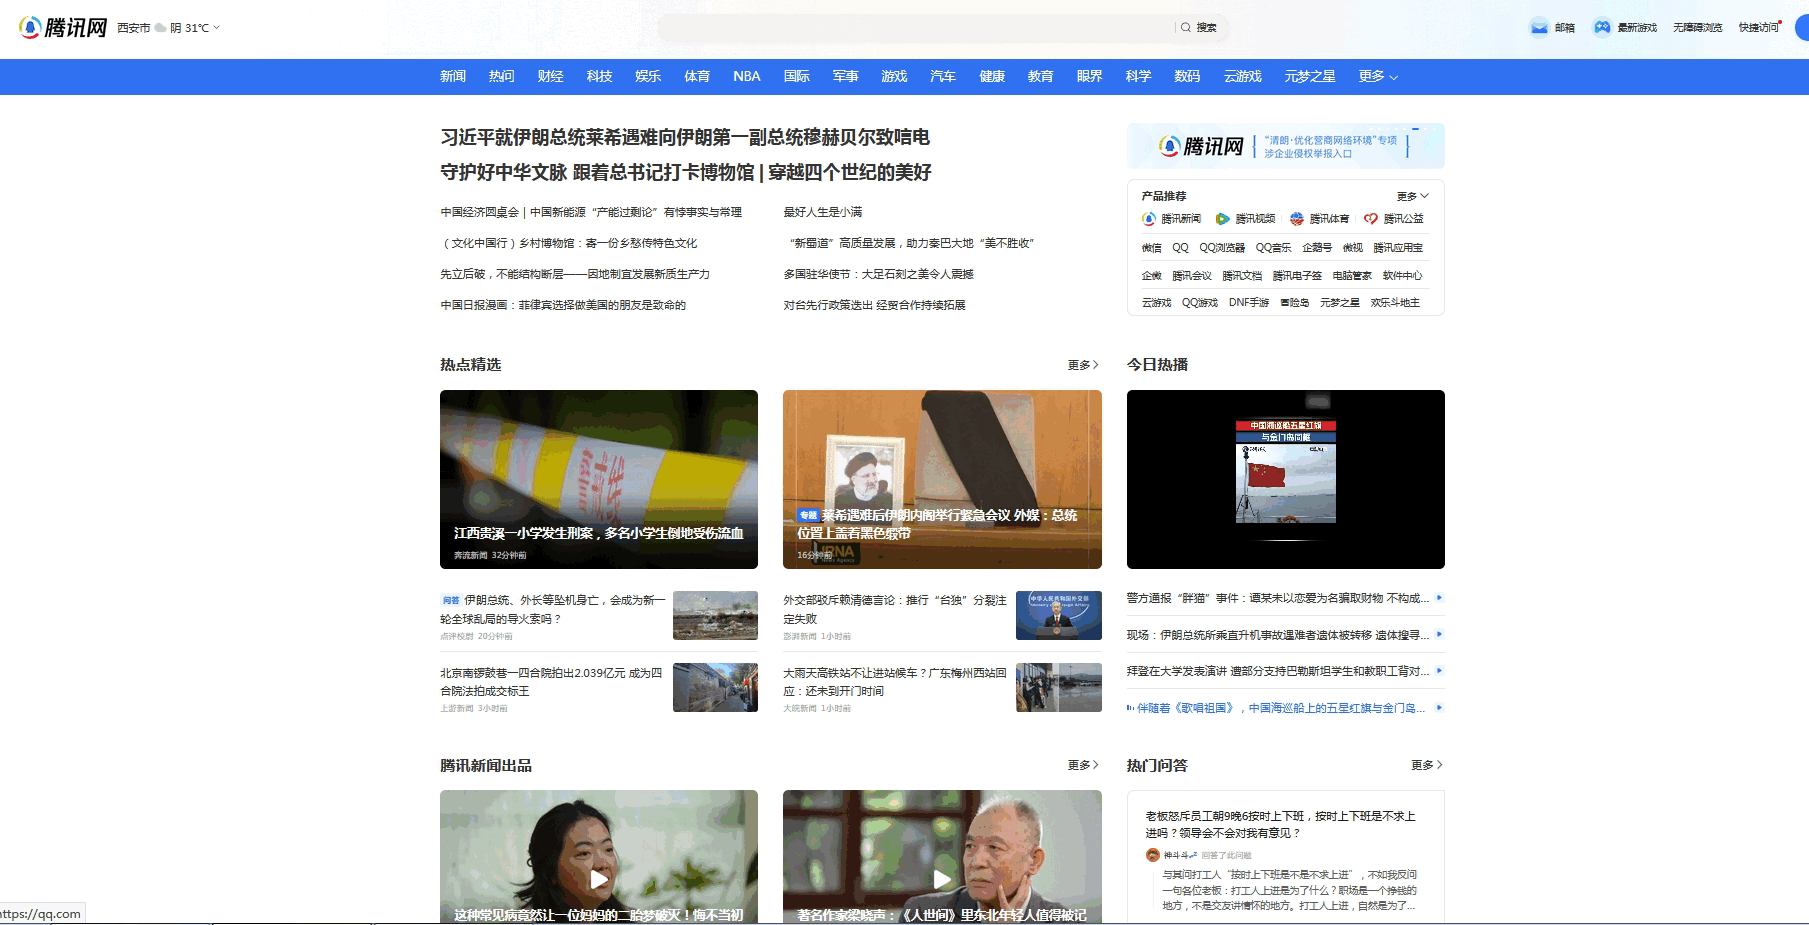Play the 著名作家梁晓声 video play button

(942, 879)
